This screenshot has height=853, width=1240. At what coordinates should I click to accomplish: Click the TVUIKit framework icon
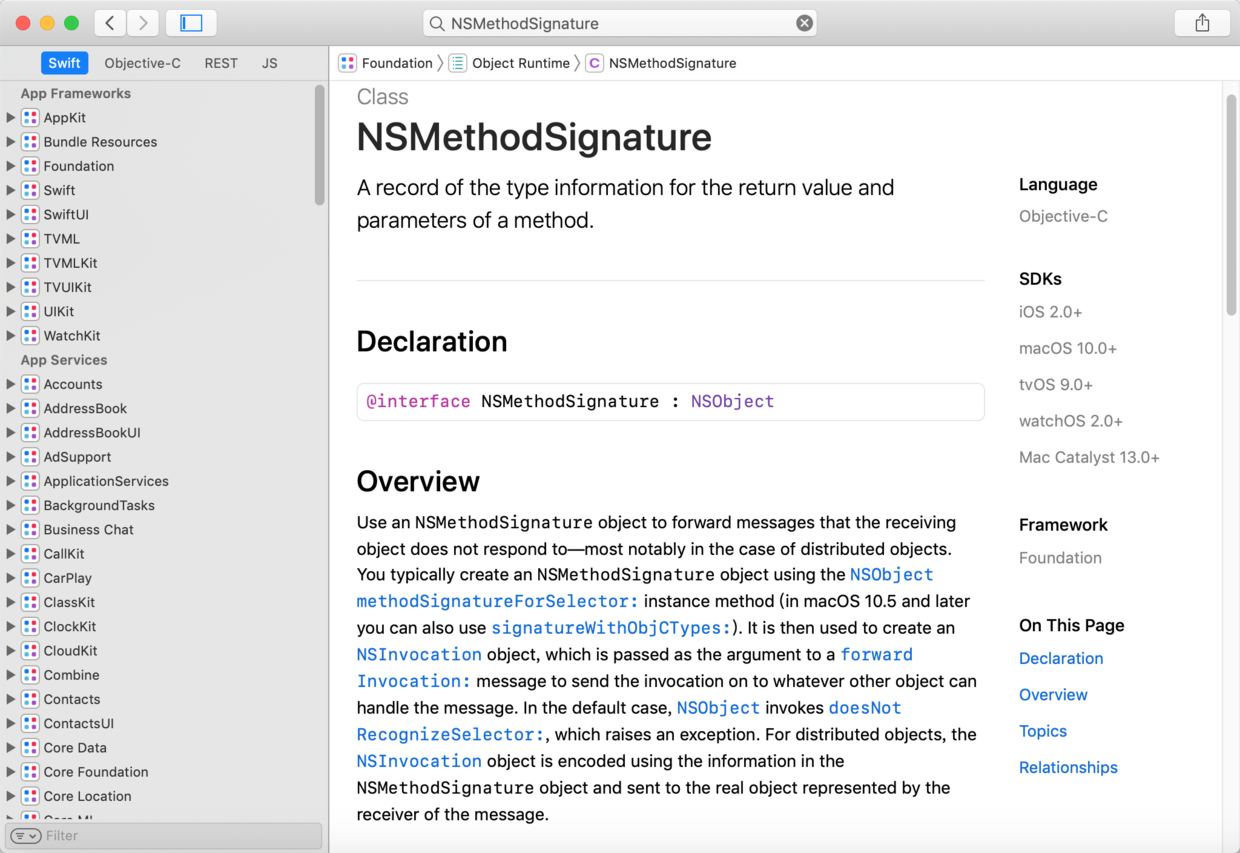pos(30,287)
